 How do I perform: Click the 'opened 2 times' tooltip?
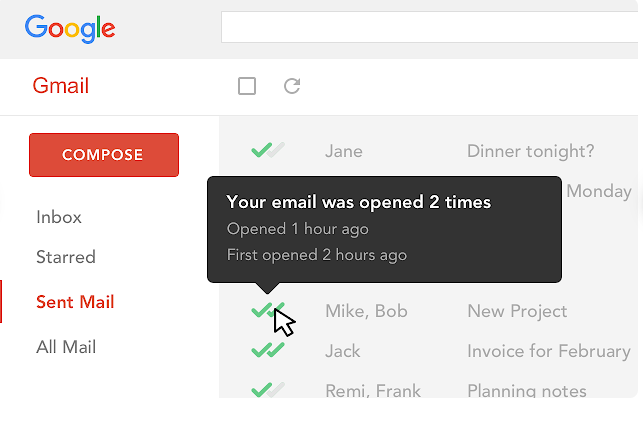(359, 228)
